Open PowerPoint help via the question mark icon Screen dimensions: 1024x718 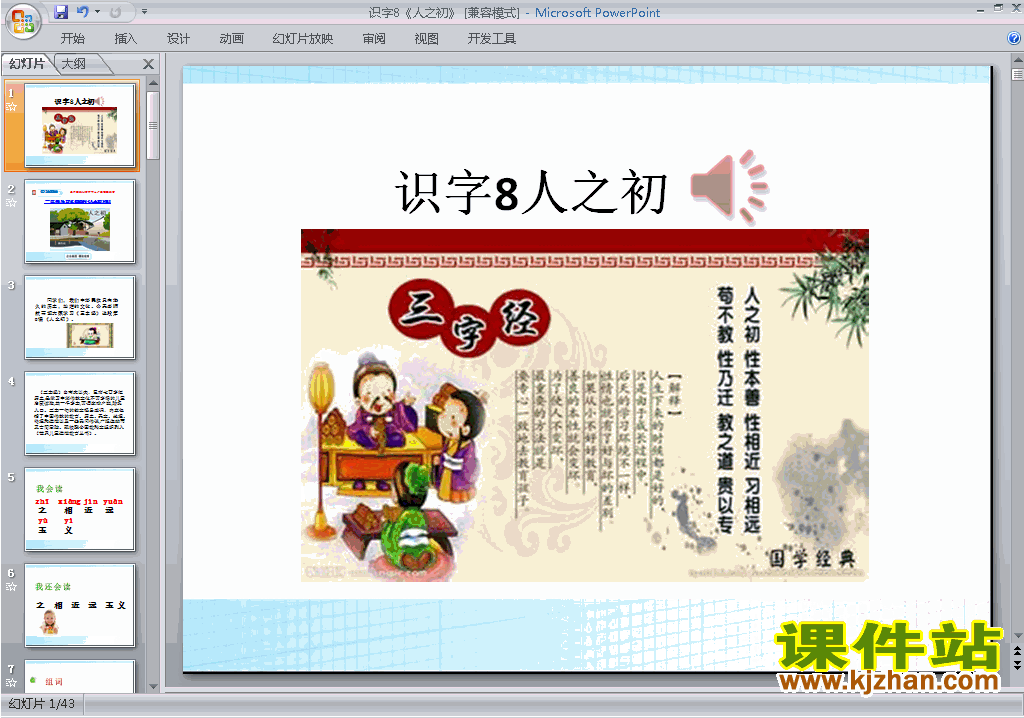coord(1014,39)
